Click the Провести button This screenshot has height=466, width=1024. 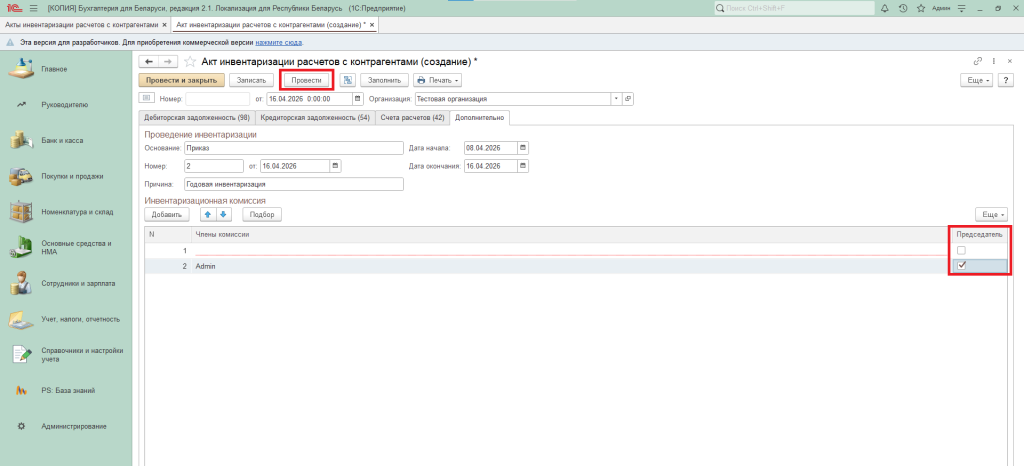pos(306,80)
